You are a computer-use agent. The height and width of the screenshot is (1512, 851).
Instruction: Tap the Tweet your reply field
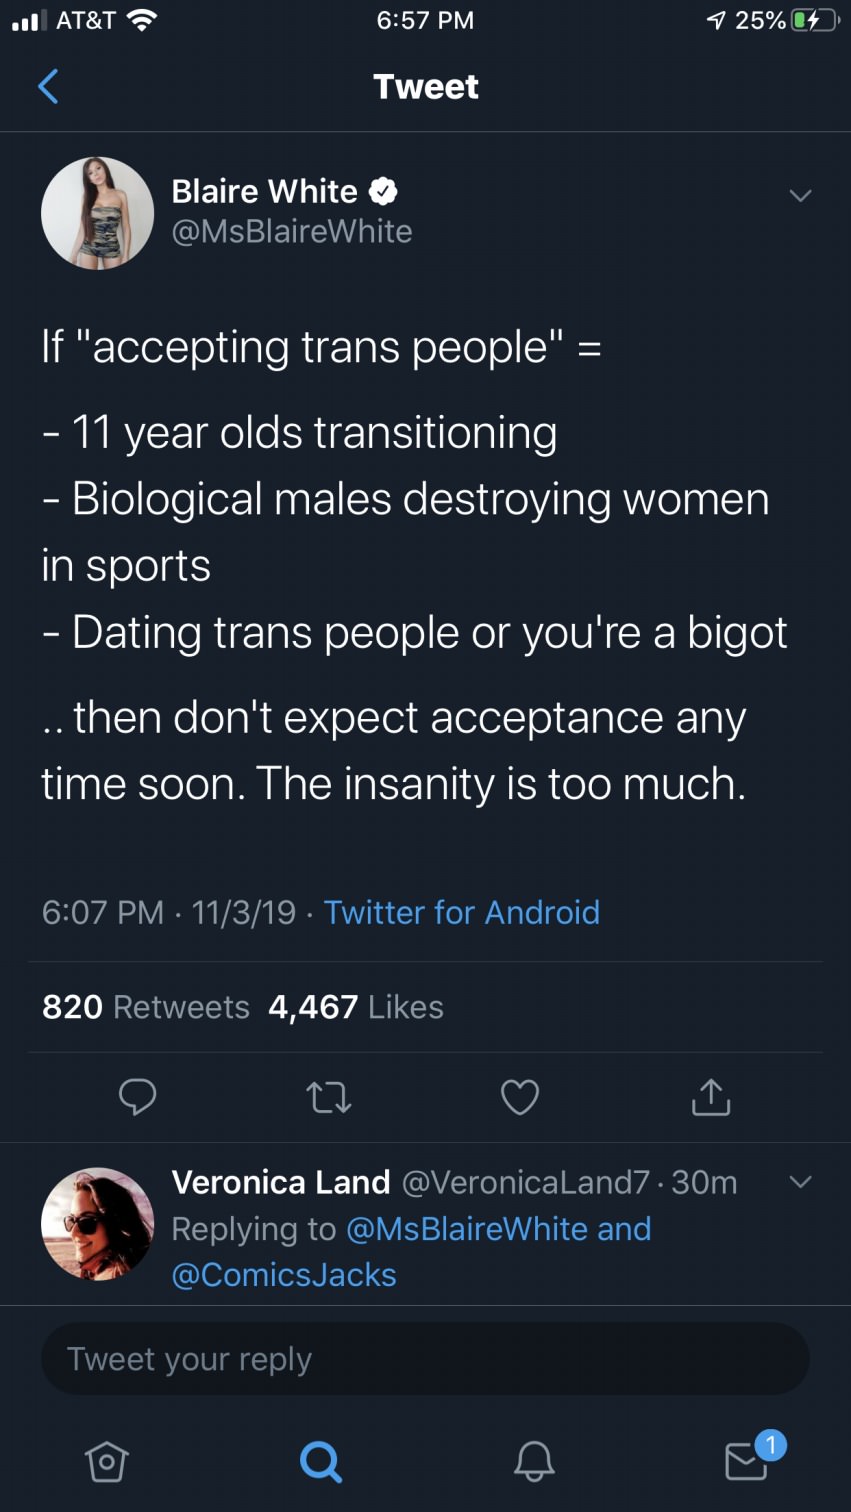coord(425,1359)
